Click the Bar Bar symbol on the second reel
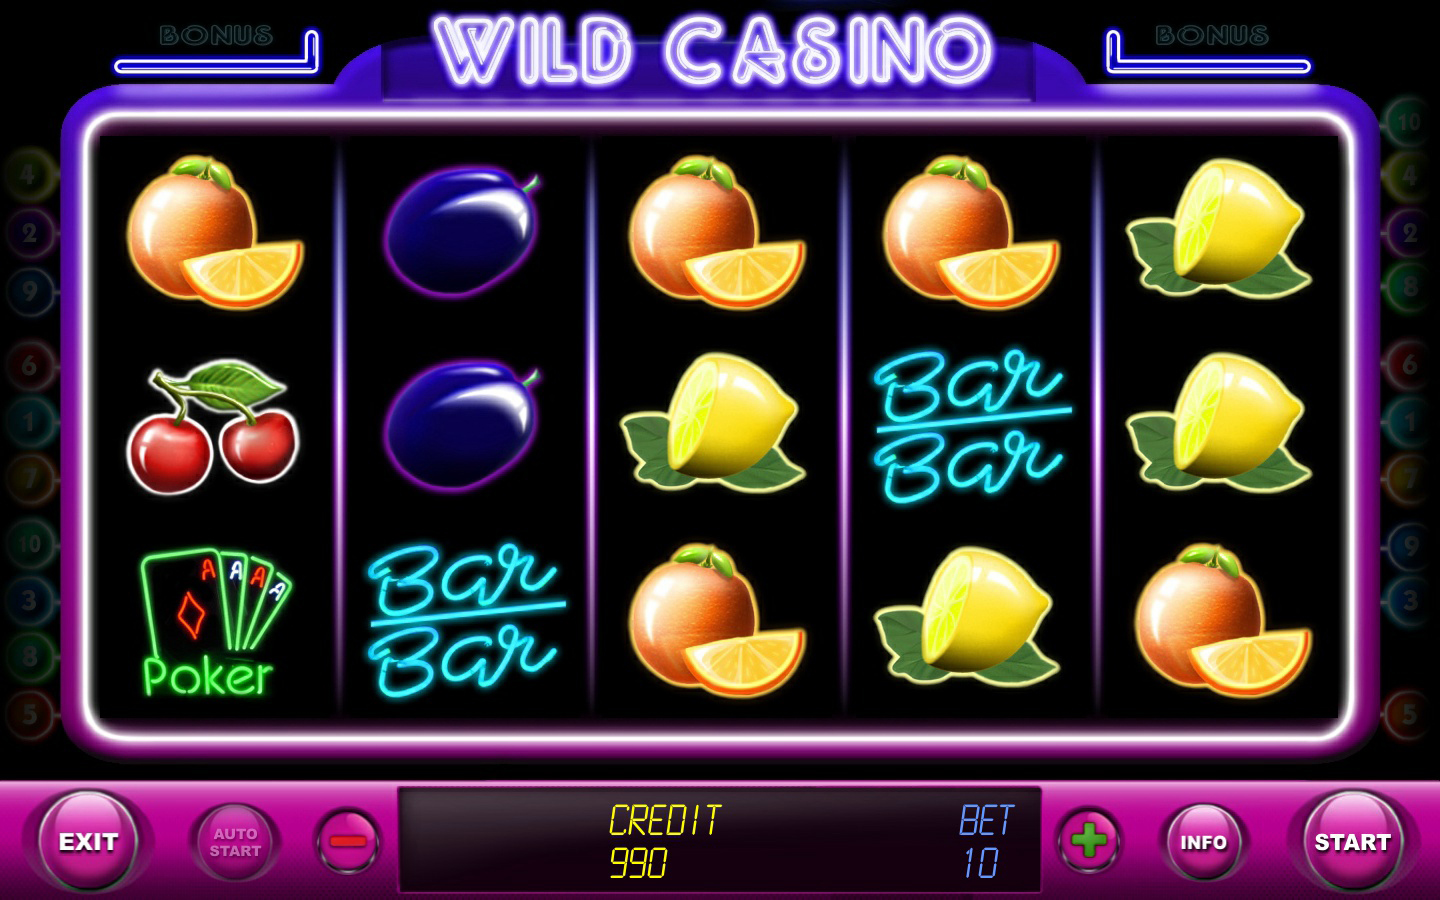 click(x=466, y=620)
